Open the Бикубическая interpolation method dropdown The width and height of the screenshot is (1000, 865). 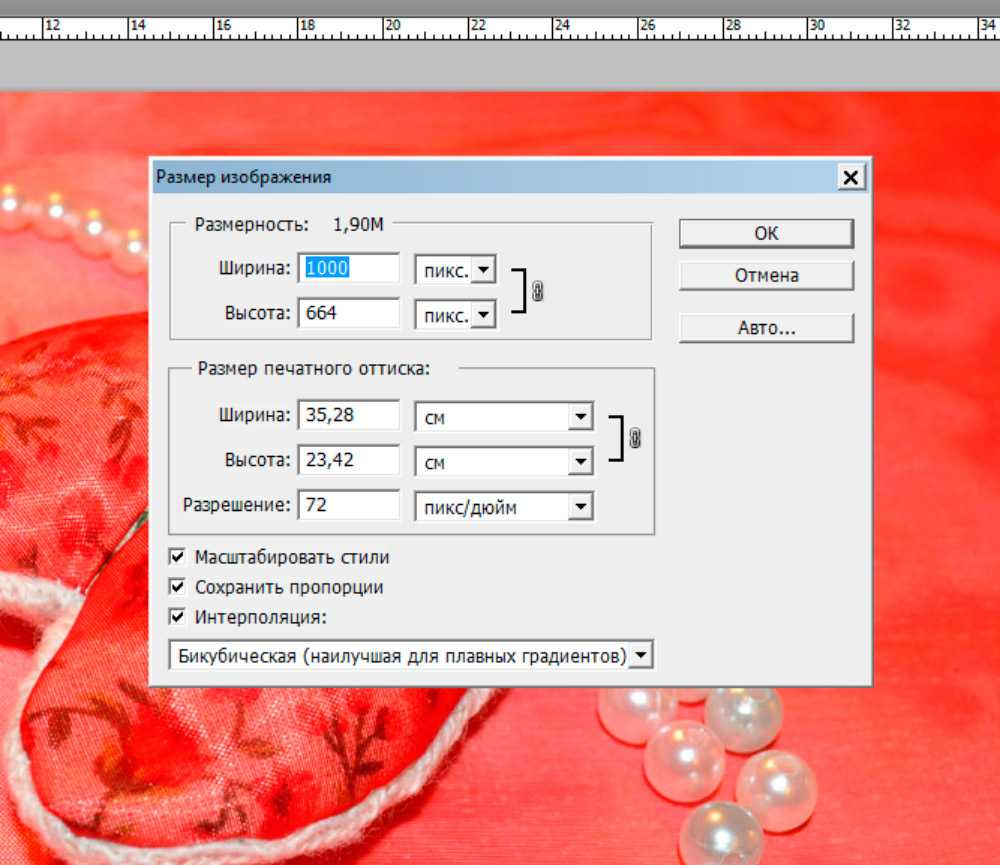click(x=411, y=655)
